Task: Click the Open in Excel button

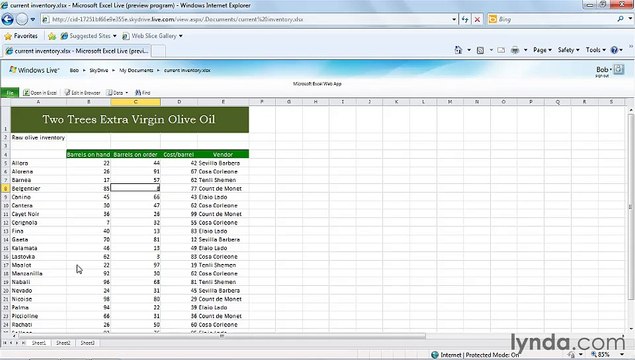Action: click(x=40, y=93)
